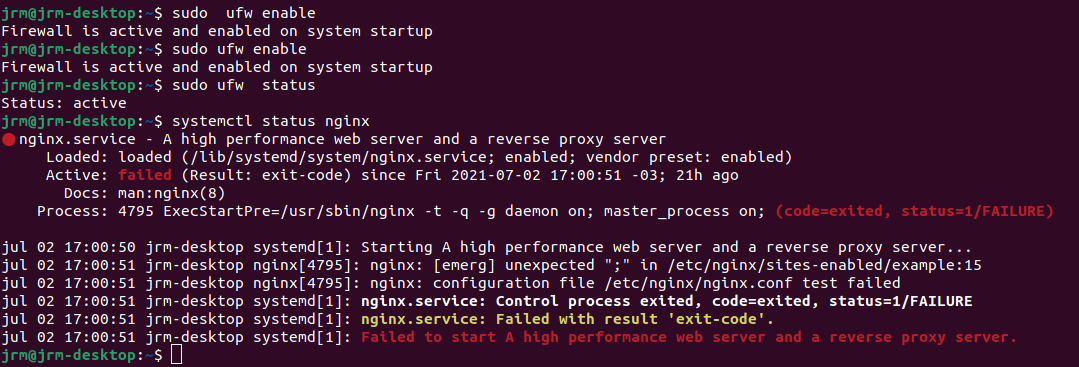Click the man:nginx(8) docs reference
Viewport: 1079px width, 367px height.
[x=172, y=193]
